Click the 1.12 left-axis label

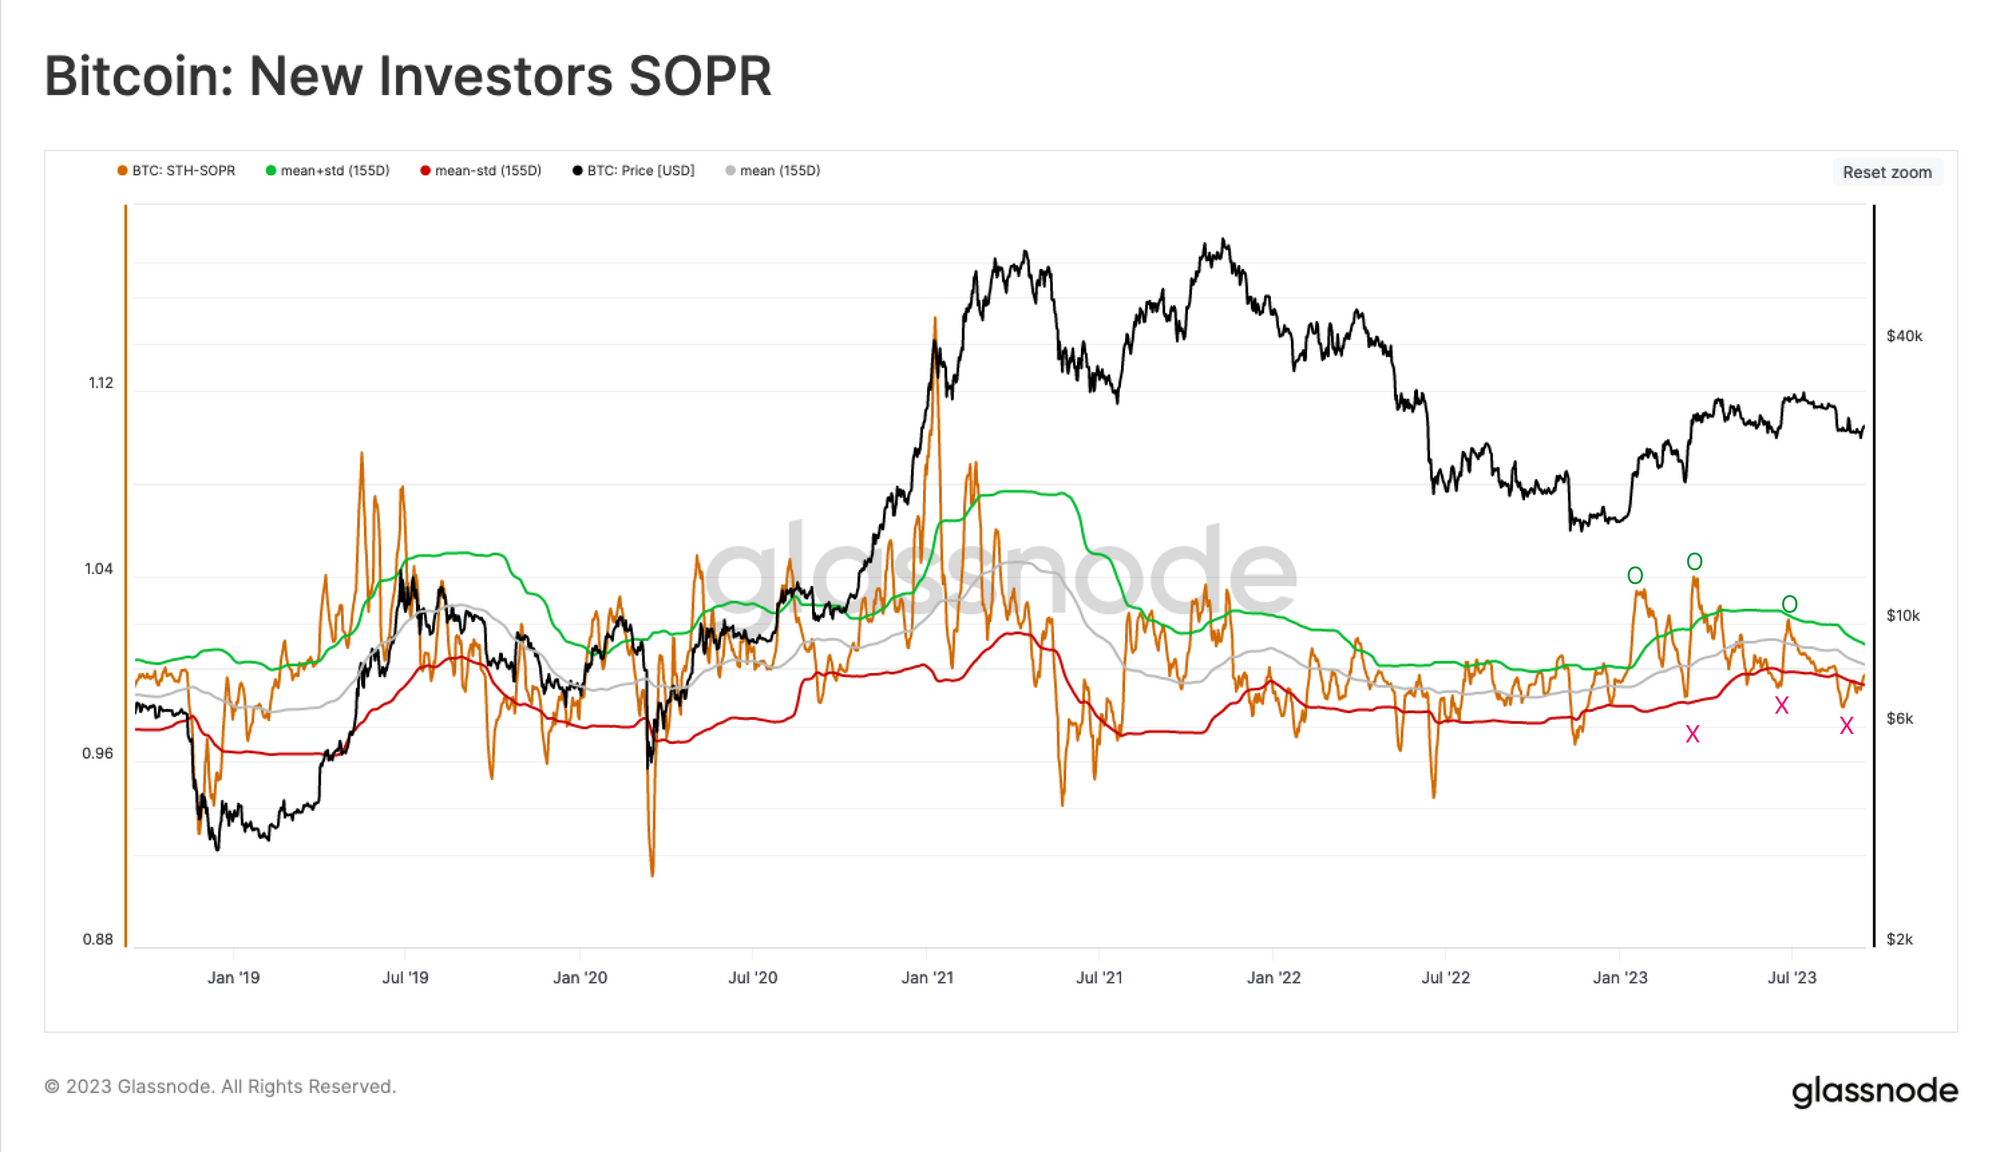[x=101, y=383]
